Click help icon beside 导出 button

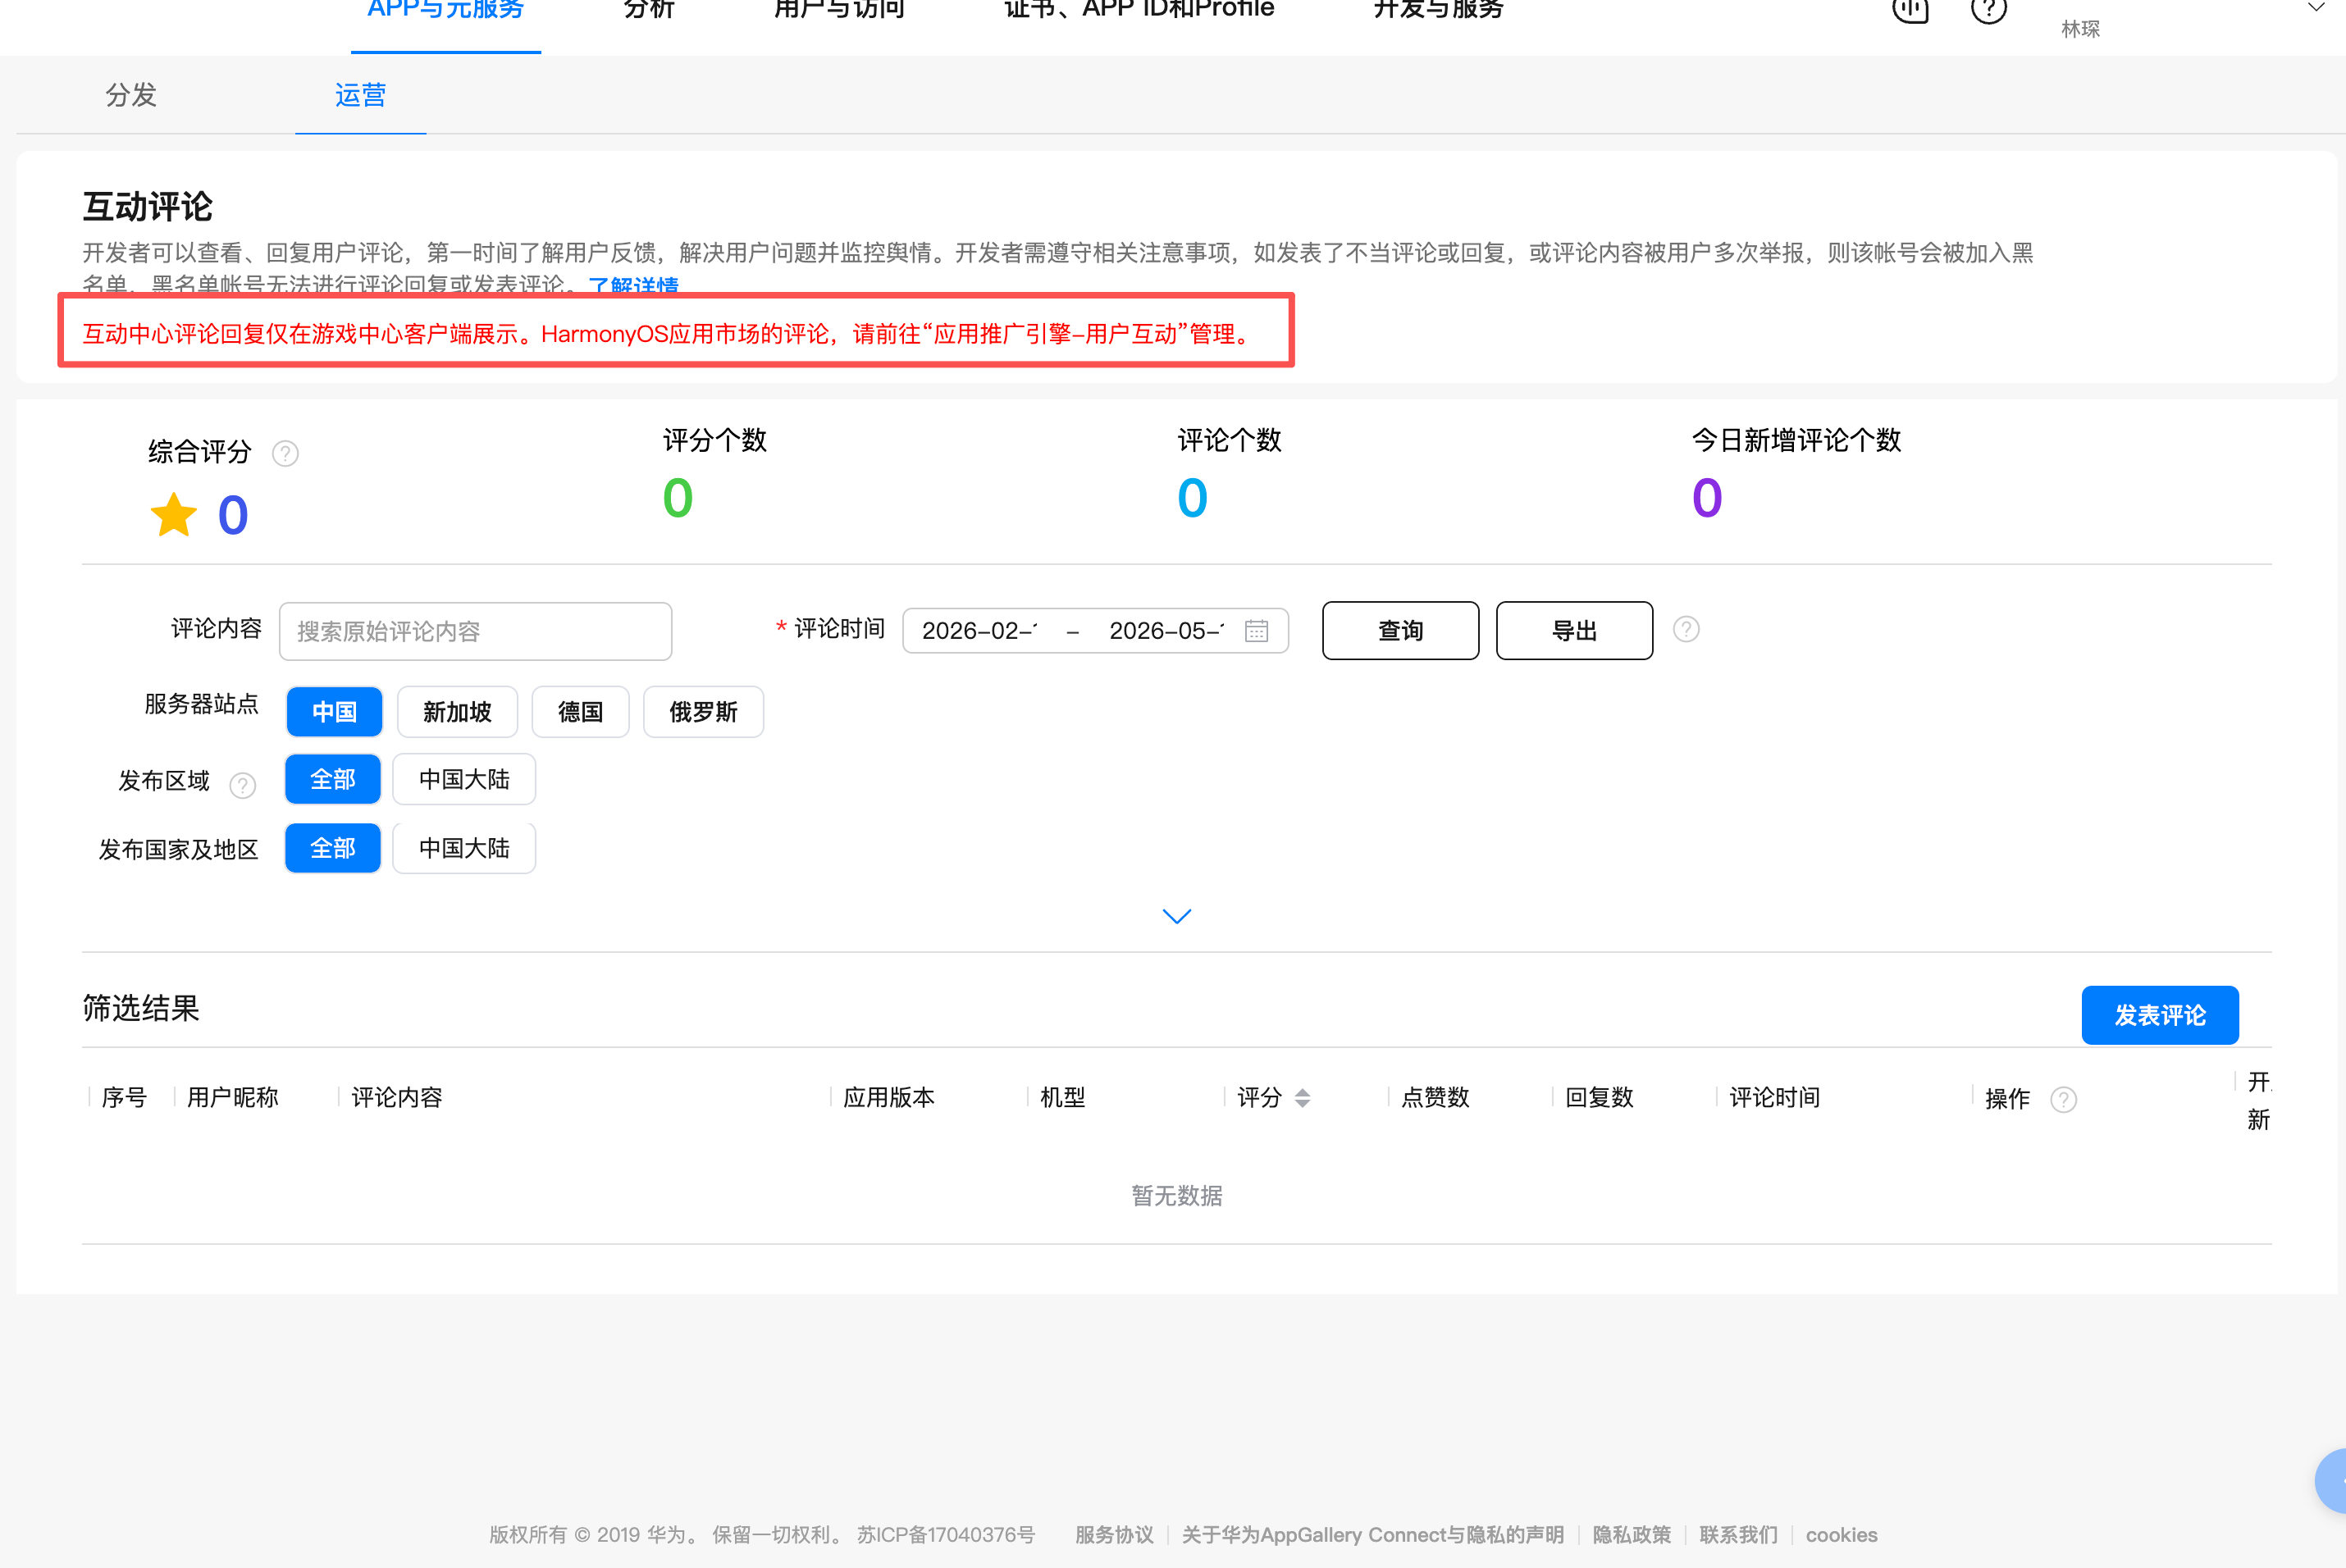point(1686,629)
